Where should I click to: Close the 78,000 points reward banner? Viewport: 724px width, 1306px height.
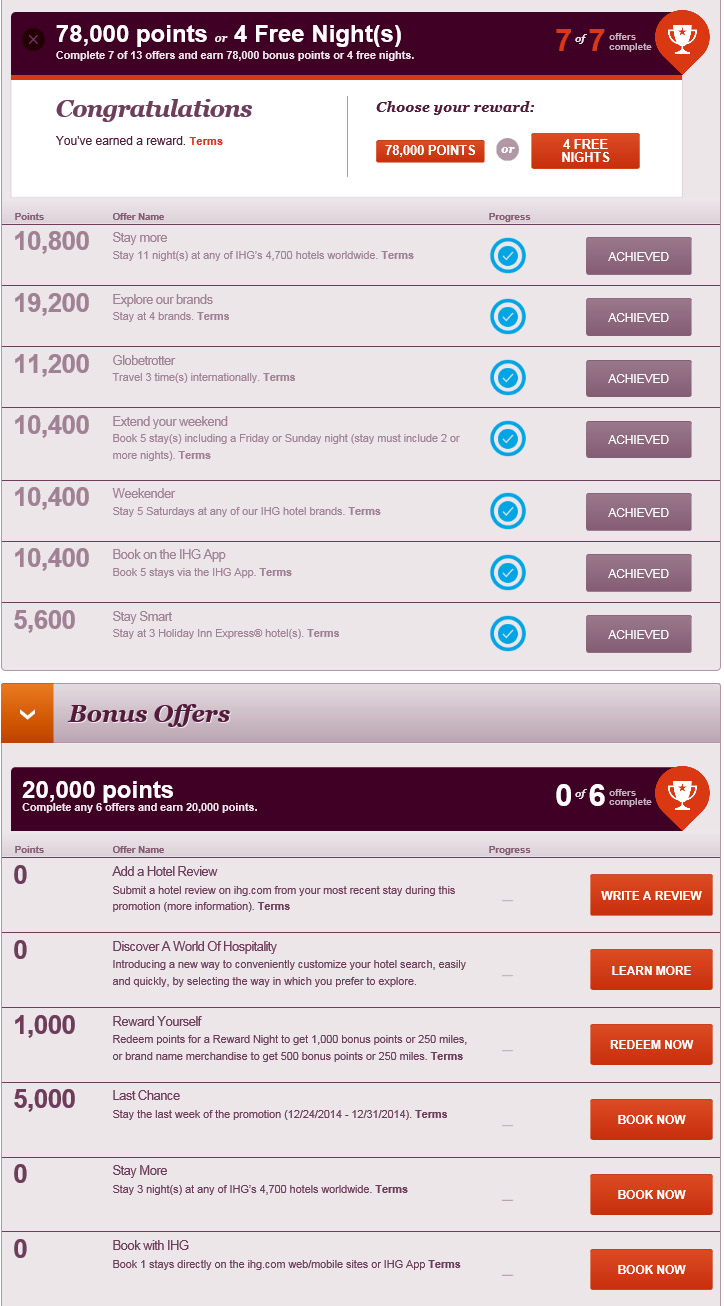click(x=34, y=40)
